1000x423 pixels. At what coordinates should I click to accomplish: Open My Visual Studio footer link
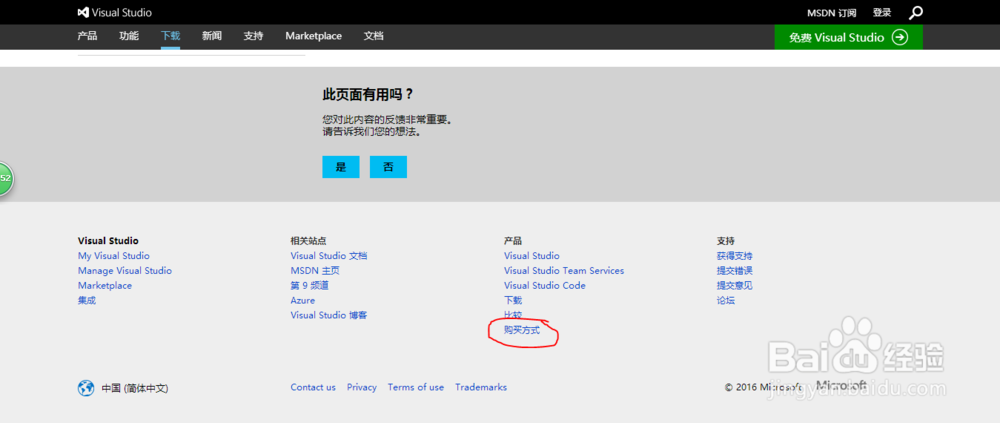(114, 256)
